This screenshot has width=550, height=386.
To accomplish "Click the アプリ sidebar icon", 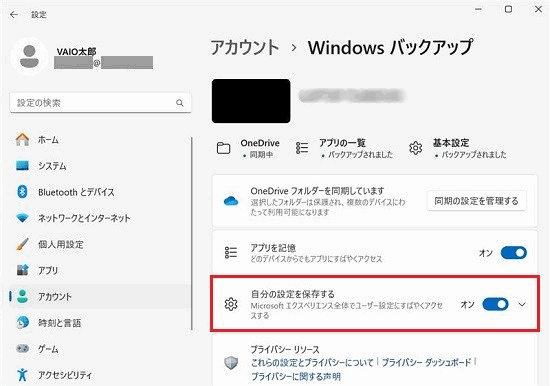I will 22,270.
